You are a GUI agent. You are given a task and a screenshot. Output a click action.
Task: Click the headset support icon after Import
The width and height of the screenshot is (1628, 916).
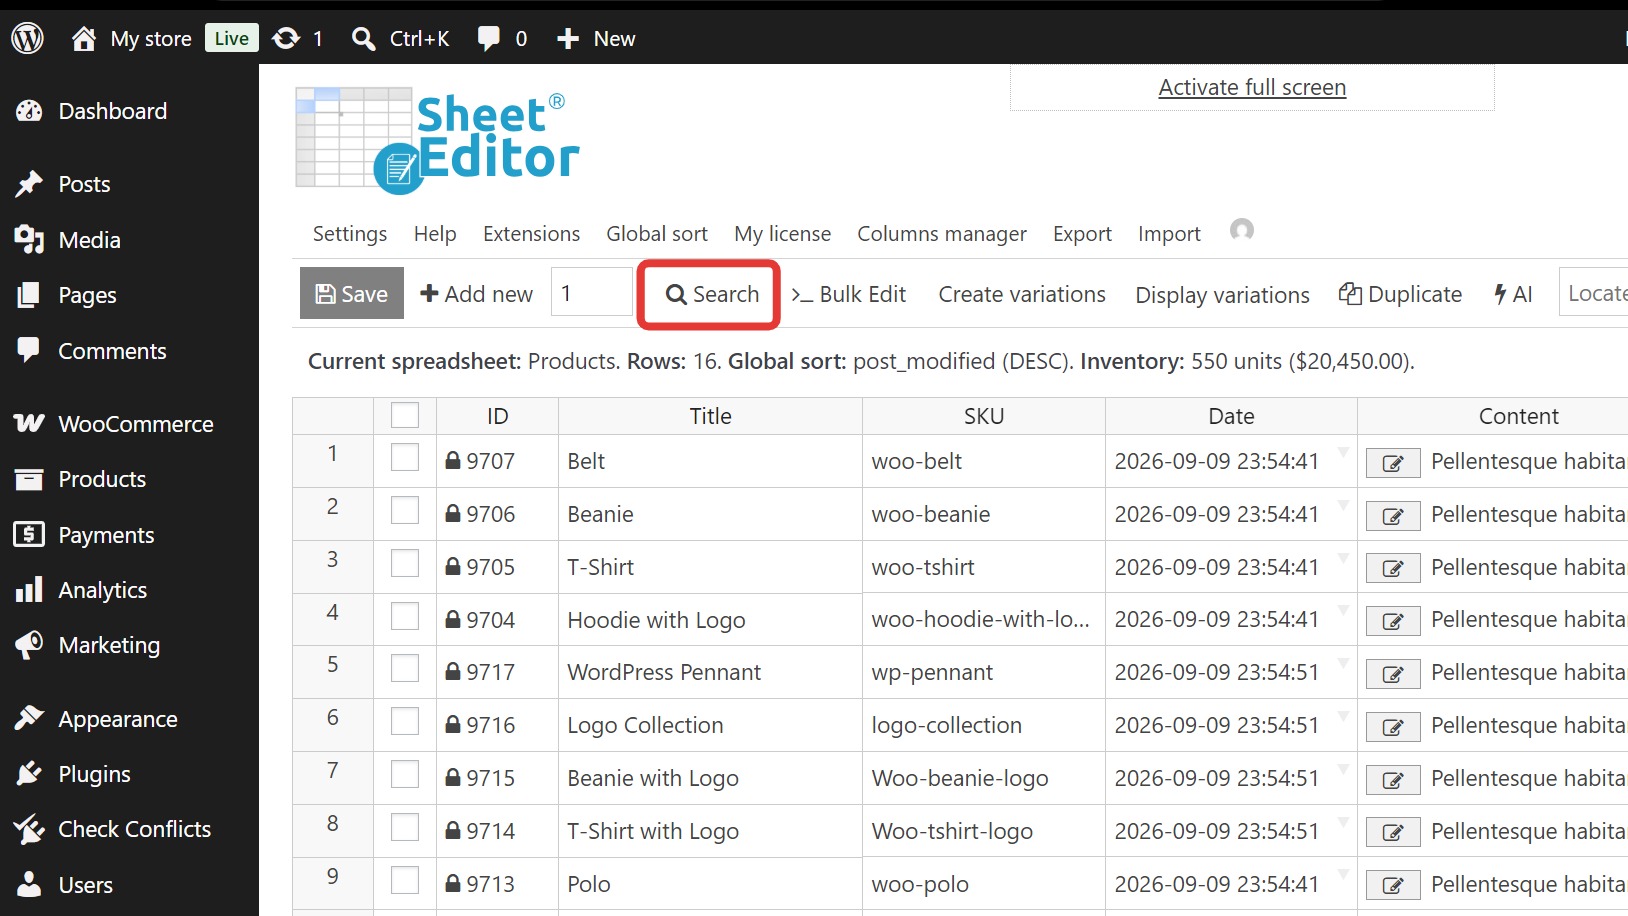[x=1242, y=231]
